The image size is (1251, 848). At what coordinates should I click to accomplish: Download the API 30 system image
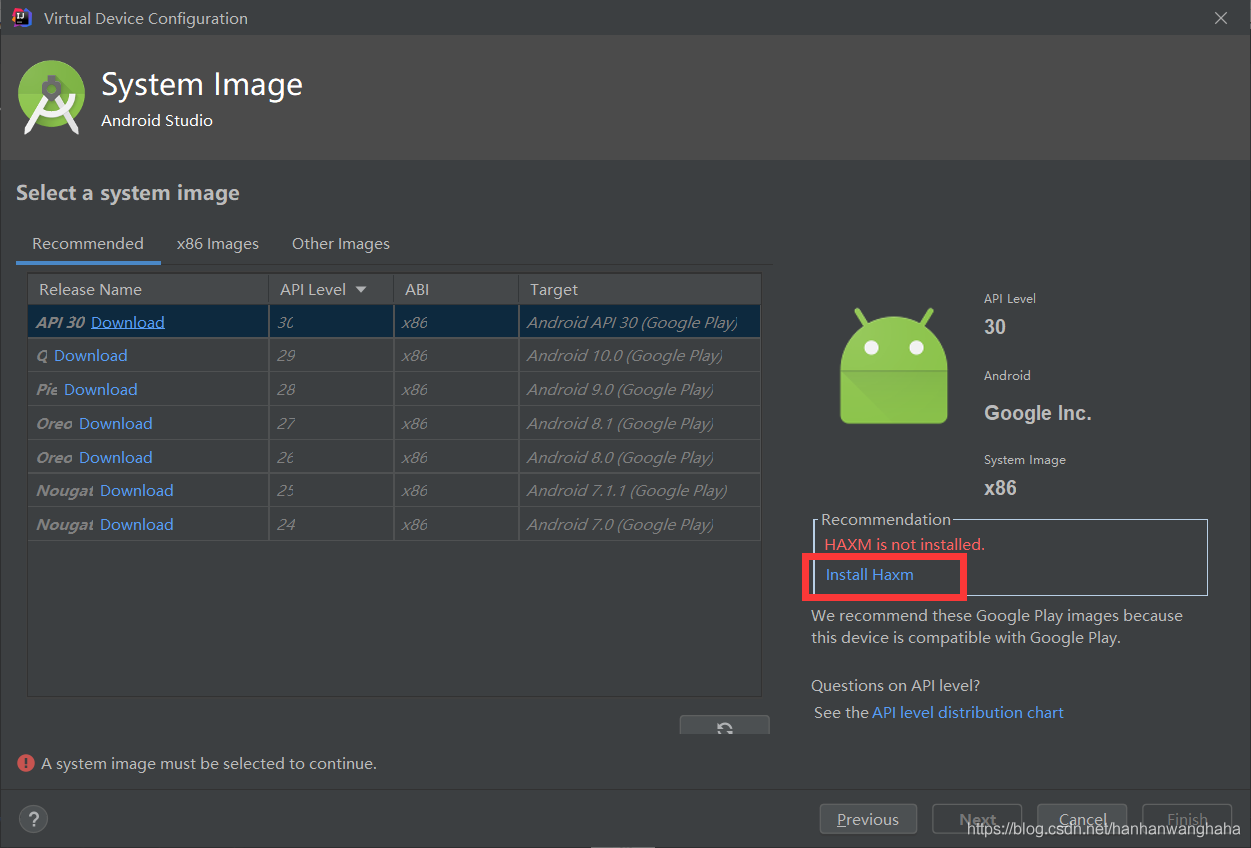coord(127,321)
